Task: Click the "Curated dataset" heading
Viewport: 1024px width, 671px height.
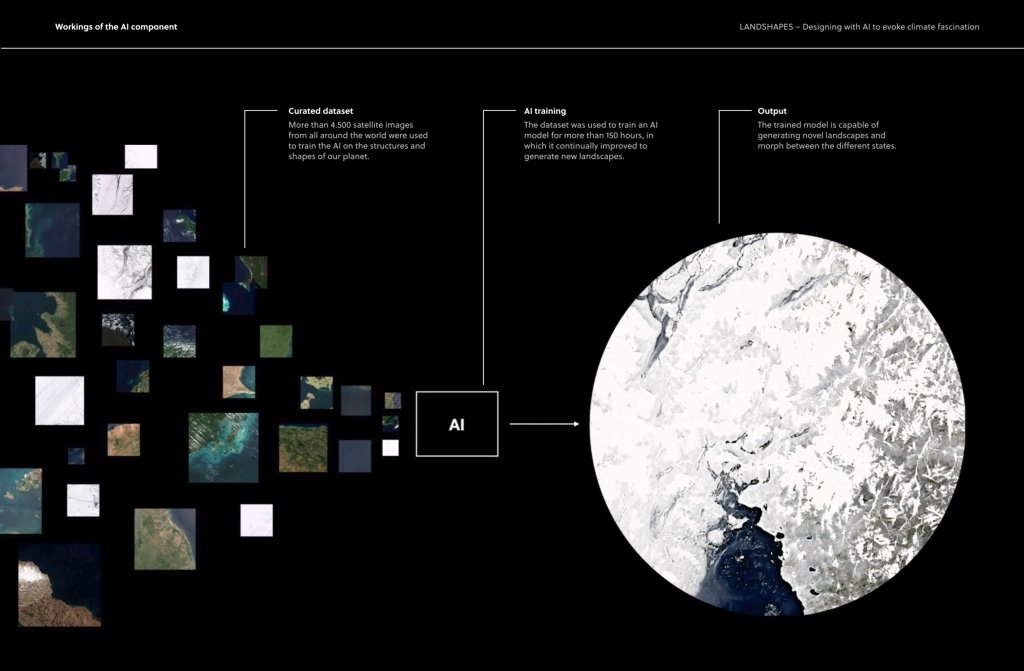Action: [x=321, y=111]
